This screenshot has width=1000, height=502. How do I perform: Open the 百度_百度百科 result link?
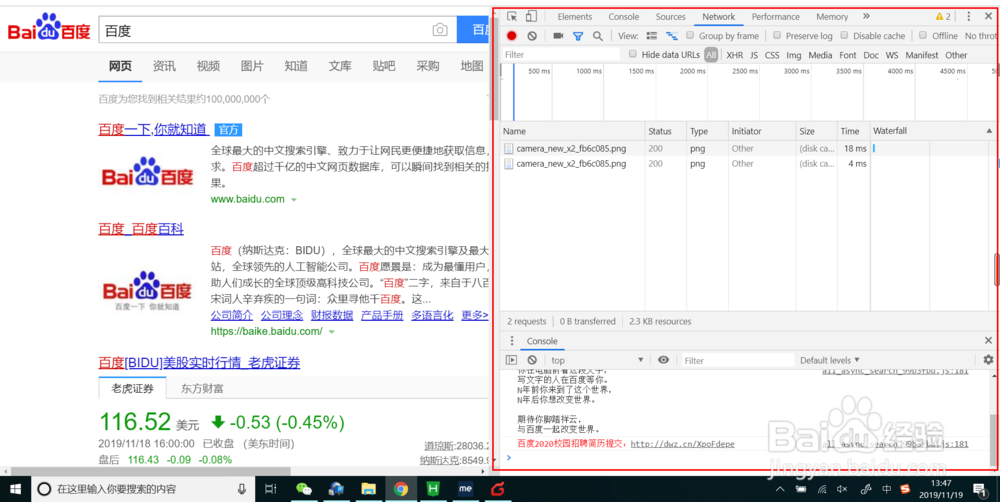141,229
